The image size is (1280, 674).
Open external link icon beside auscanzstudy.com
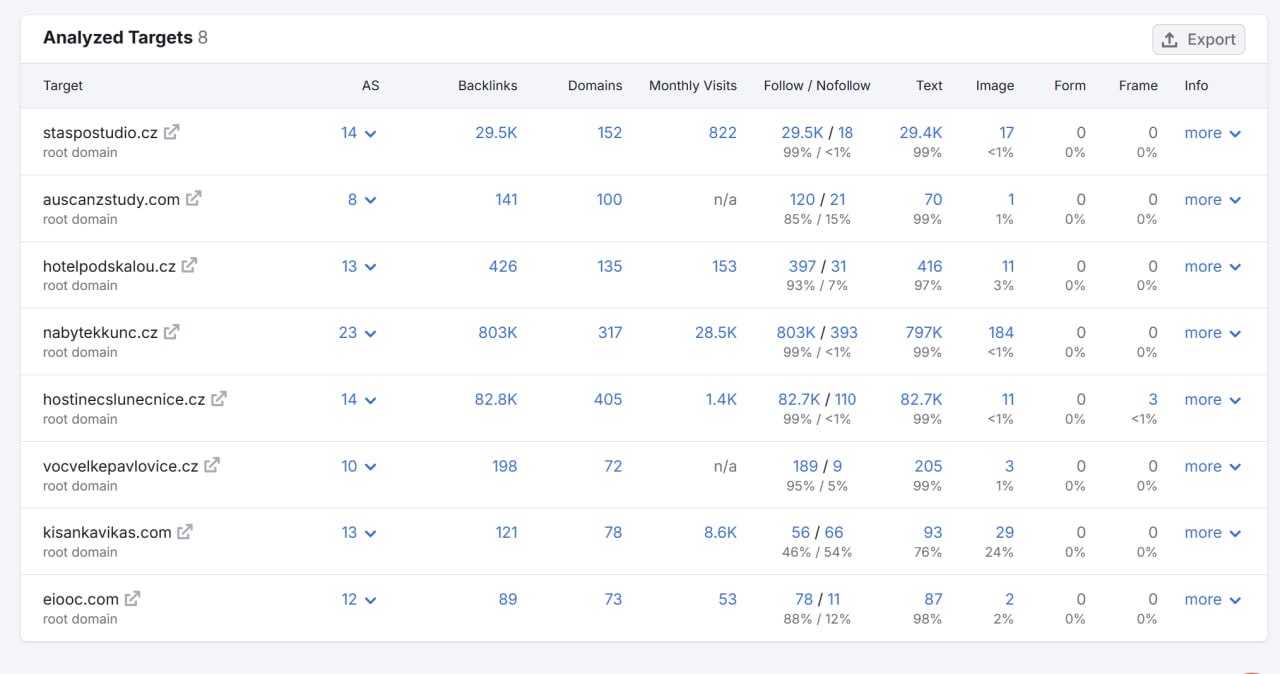point(194,199)
